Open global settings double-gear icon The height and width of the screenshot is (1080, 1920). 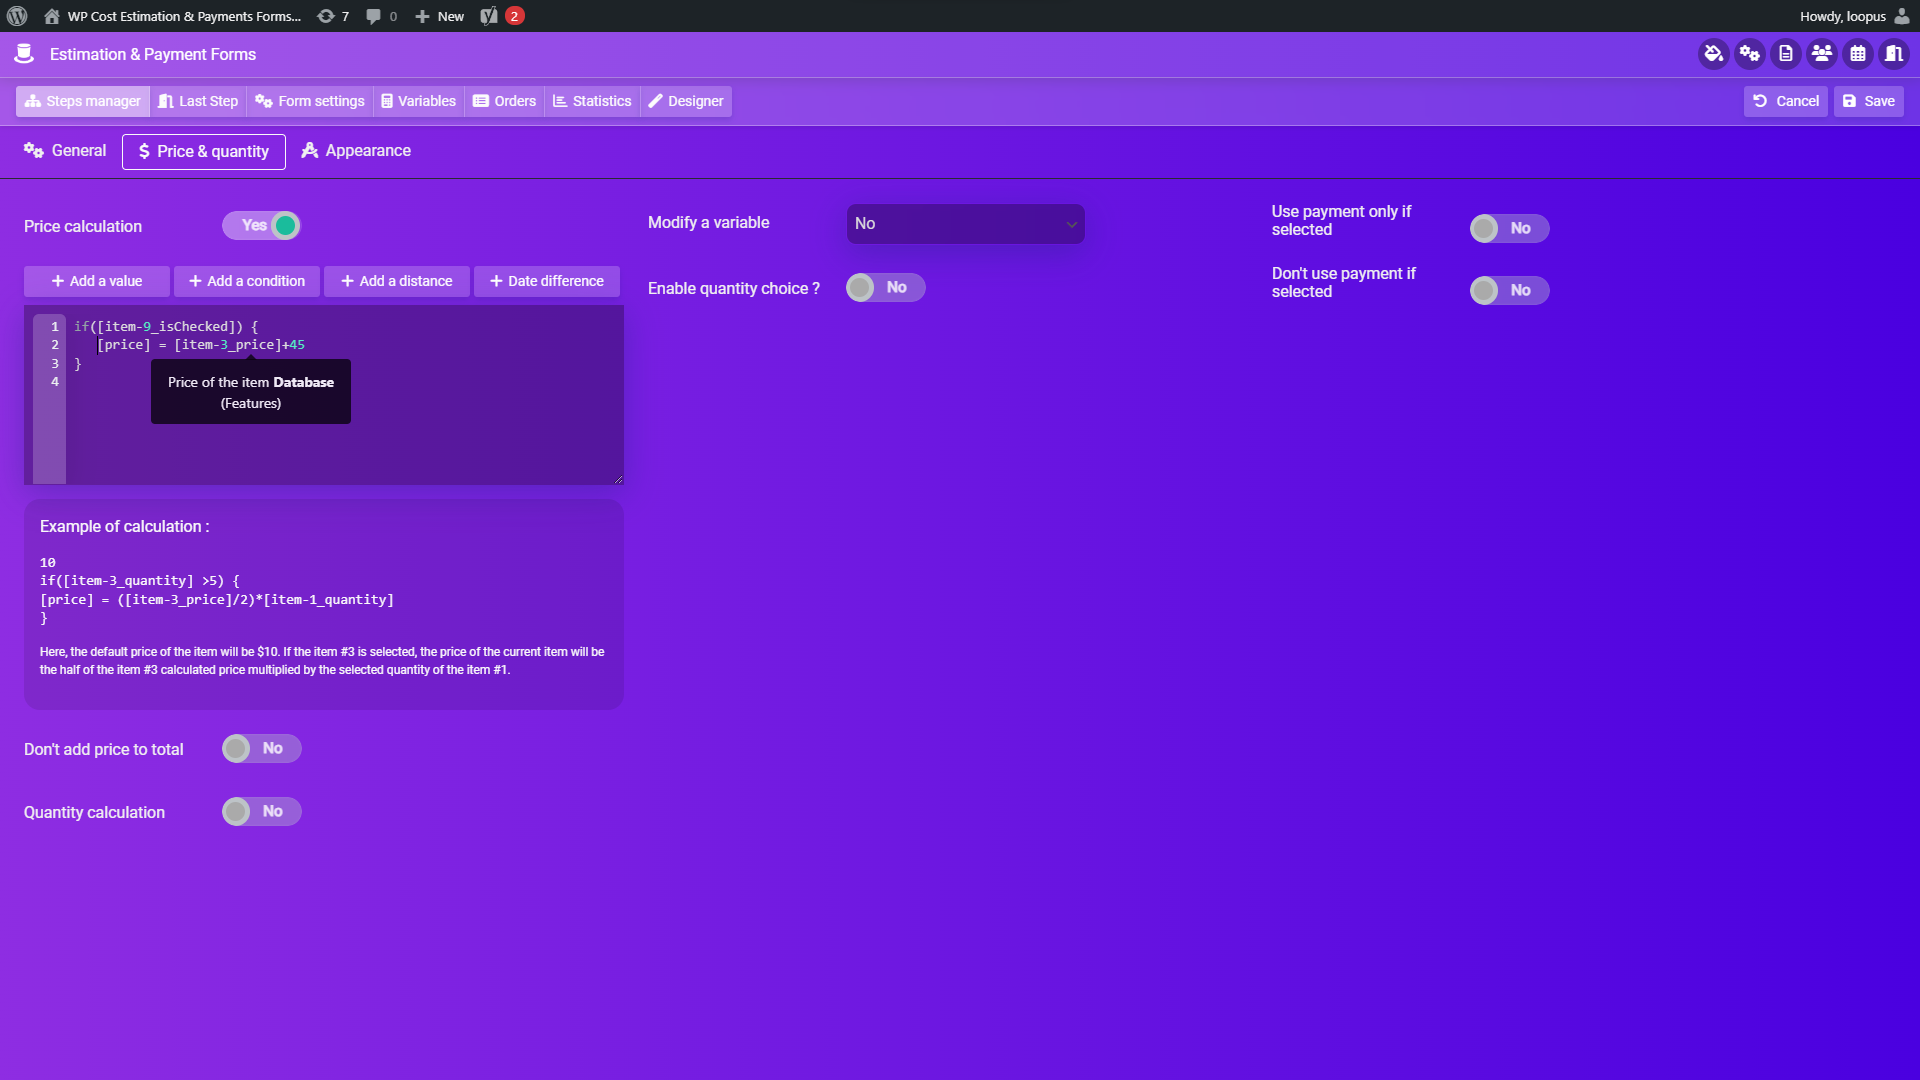pos(1749,54)
